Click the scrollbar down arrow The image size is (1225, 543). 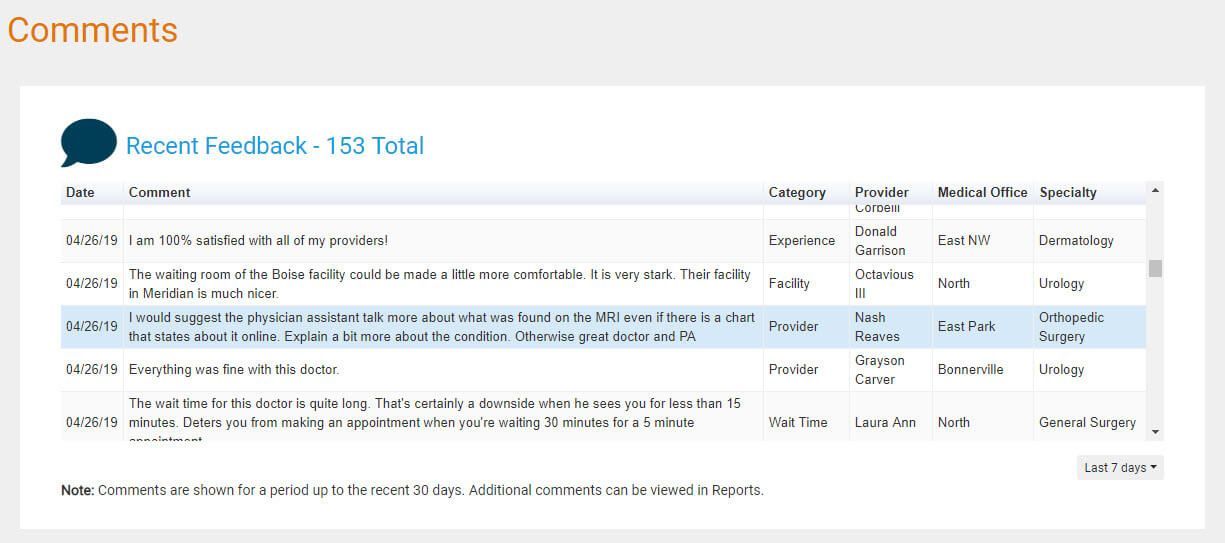coord(1155,432)
